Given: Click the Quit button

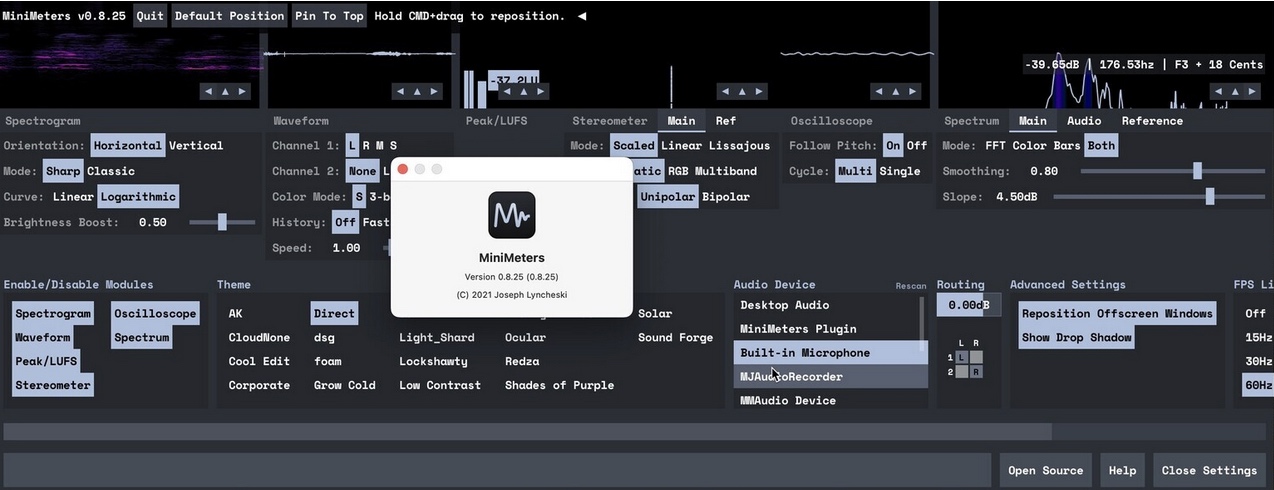Looking at the screenshot, I should tap(150, 16).
